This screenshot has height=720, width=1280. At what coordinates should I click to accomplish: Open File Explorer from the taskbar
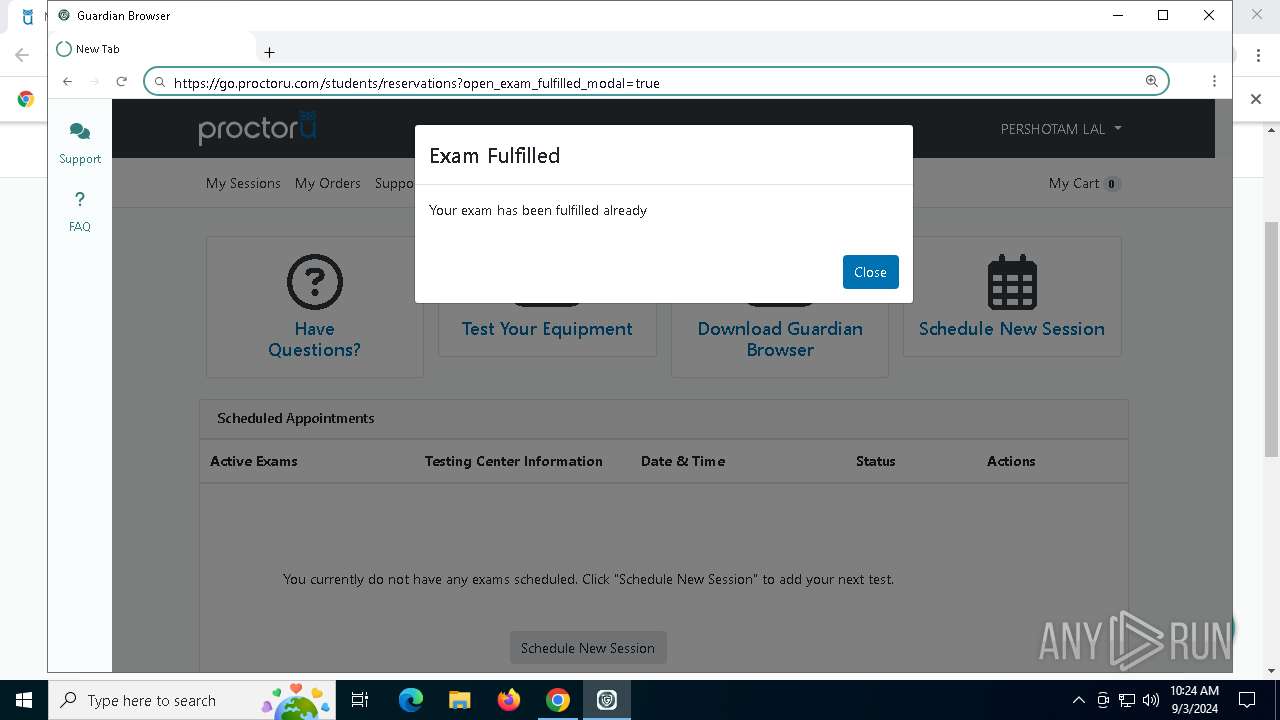459,700
